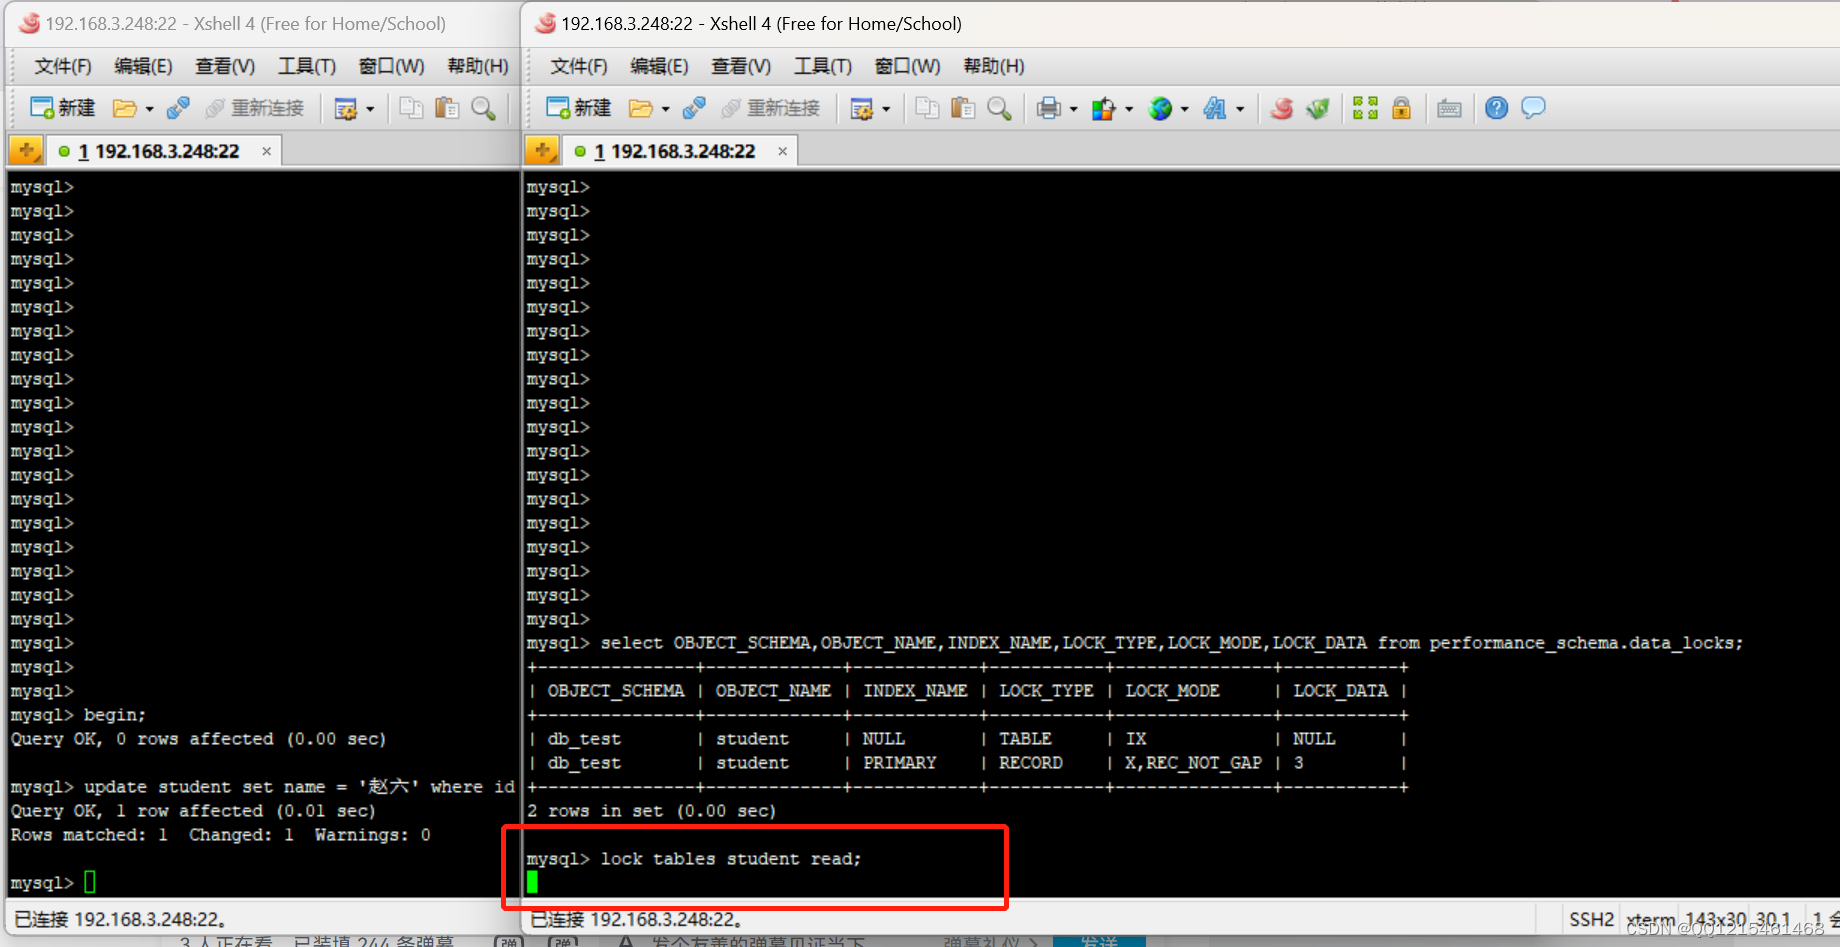Click add-tab plus button in right window

pos(542,151)
